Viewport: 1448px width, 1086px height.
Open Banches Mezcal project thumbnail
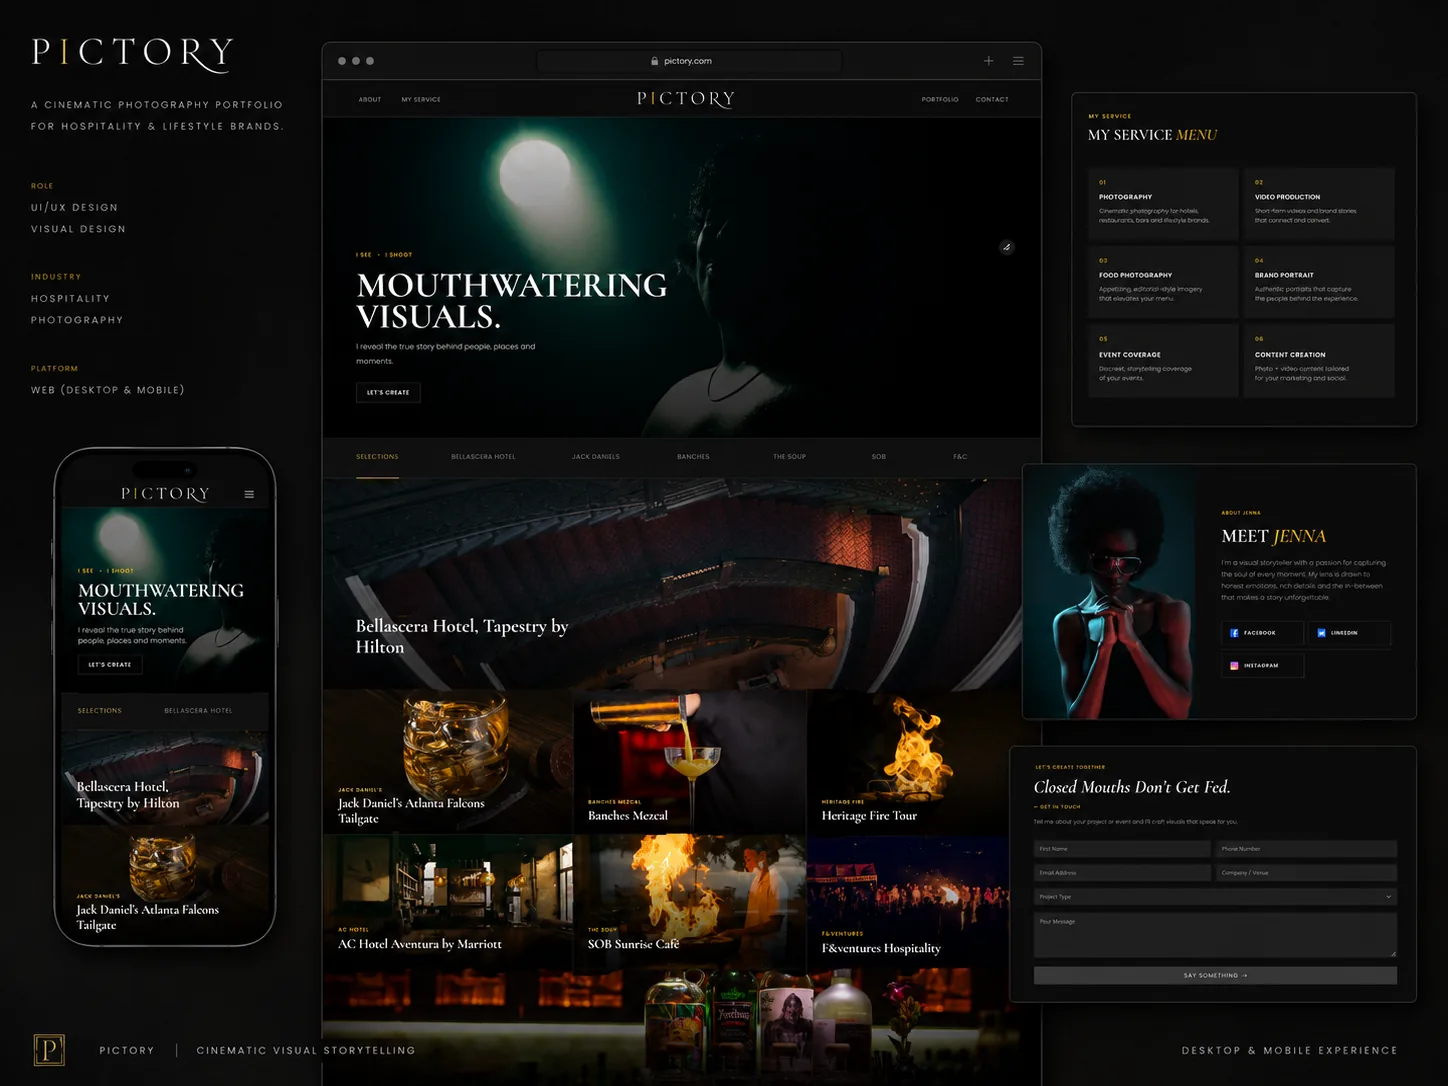[x=689, y=761]
